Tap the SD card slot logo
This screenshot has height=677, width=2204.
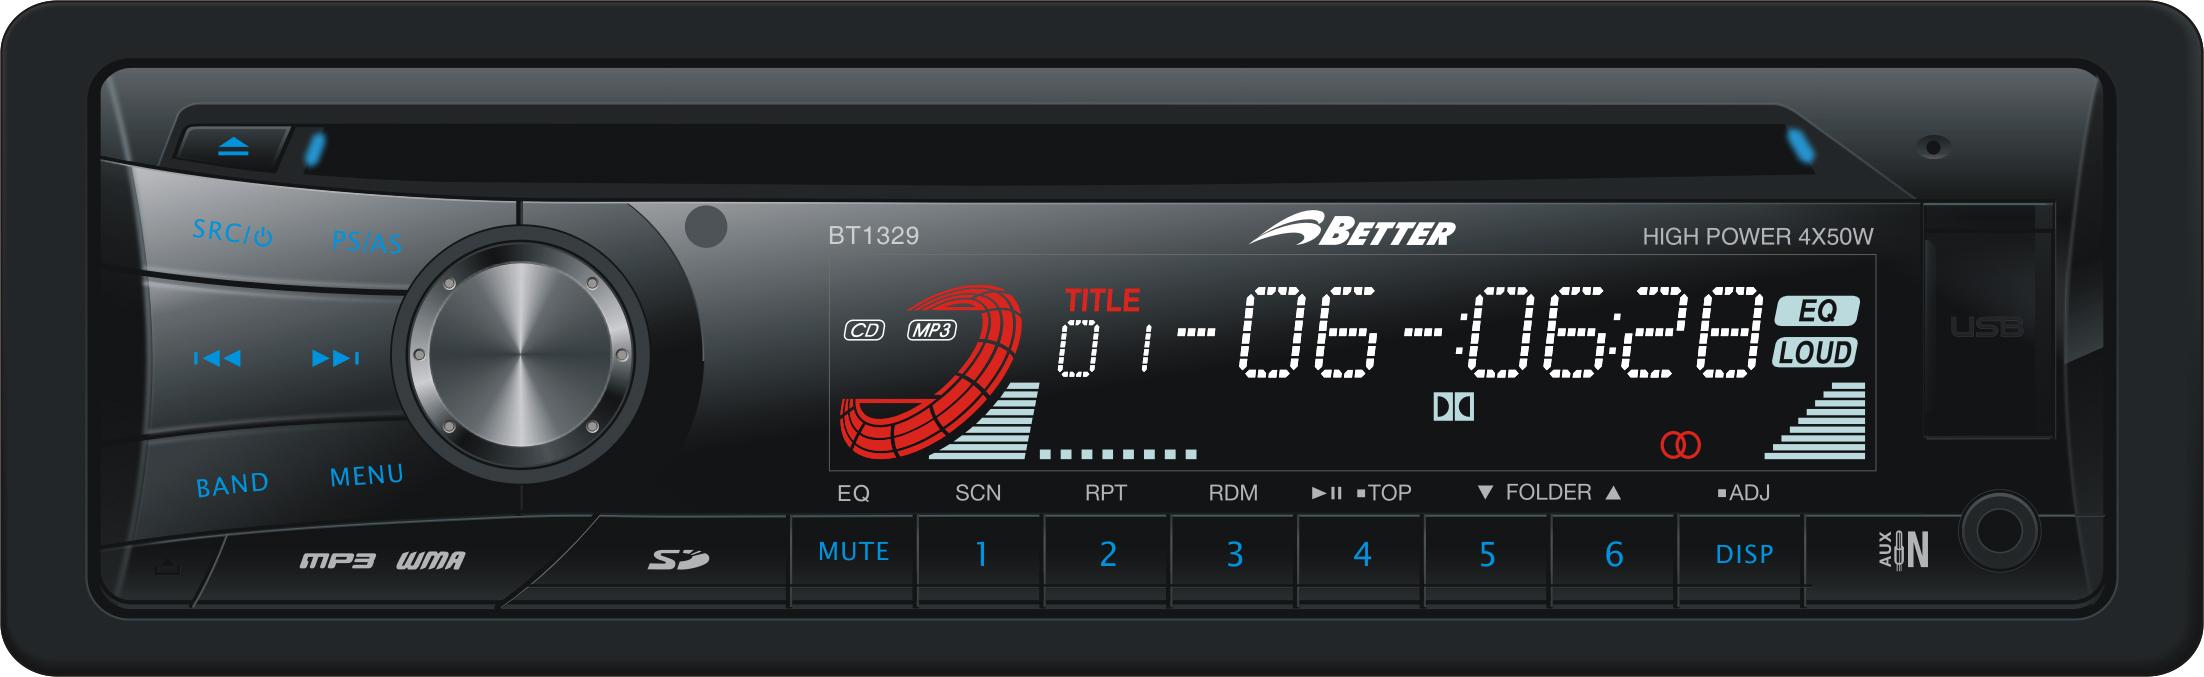click(x=677, y=560)
